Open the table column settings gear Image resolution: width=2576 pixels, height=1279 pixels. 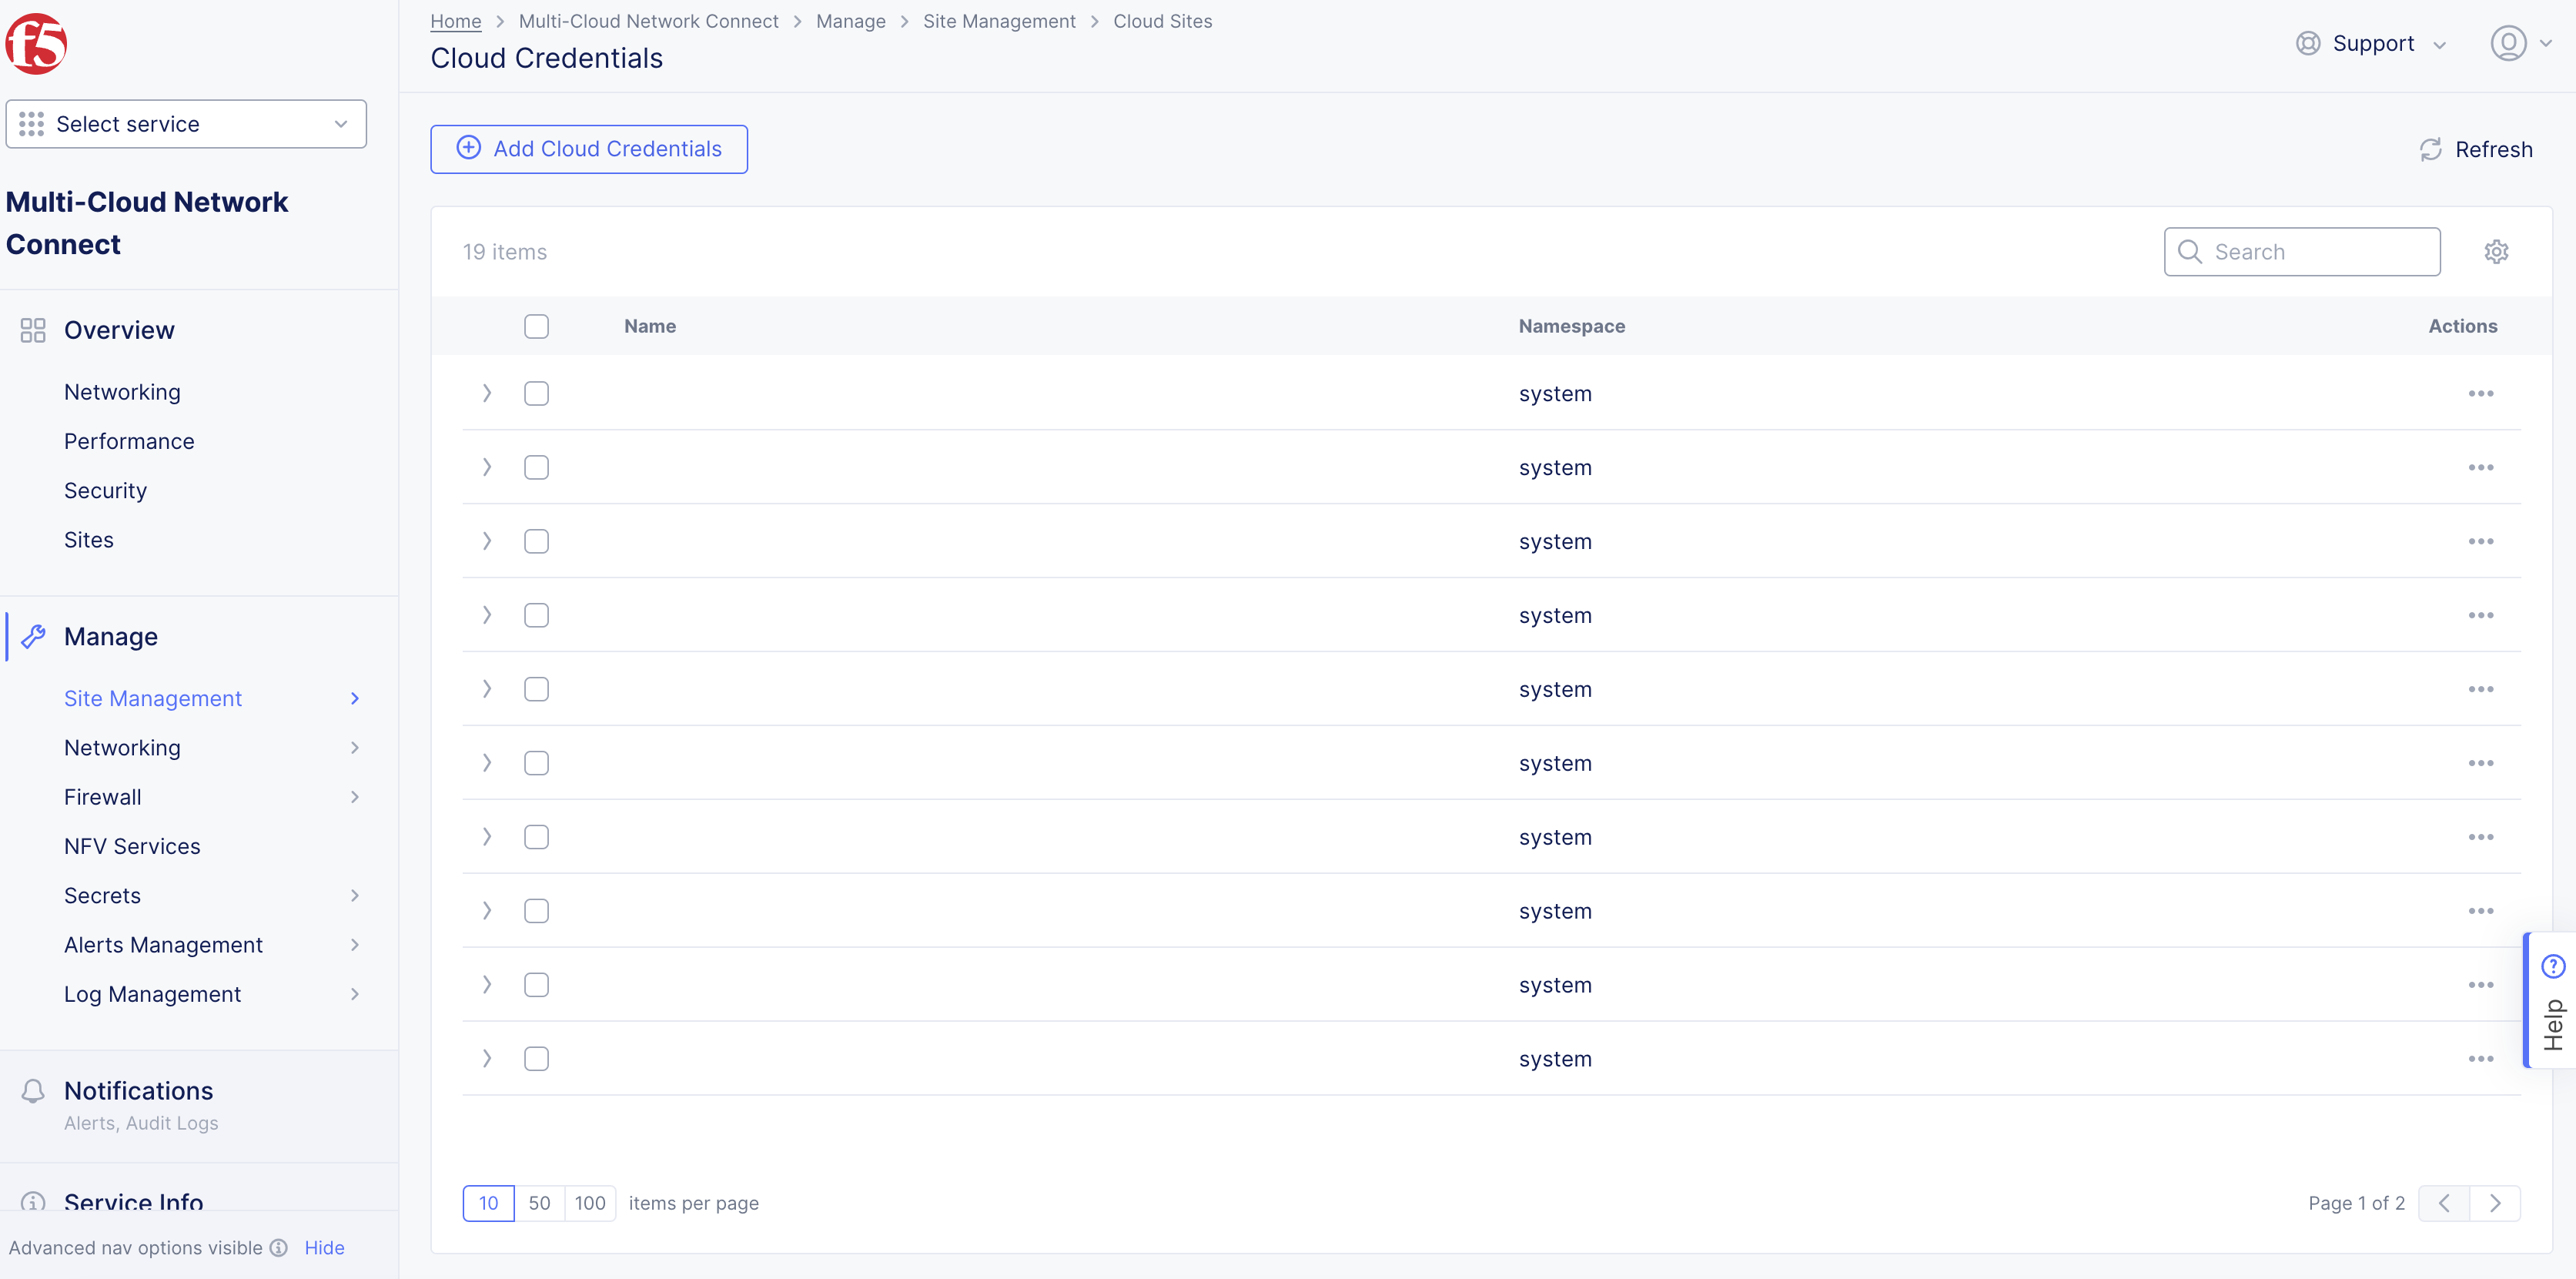point(2497,251)
